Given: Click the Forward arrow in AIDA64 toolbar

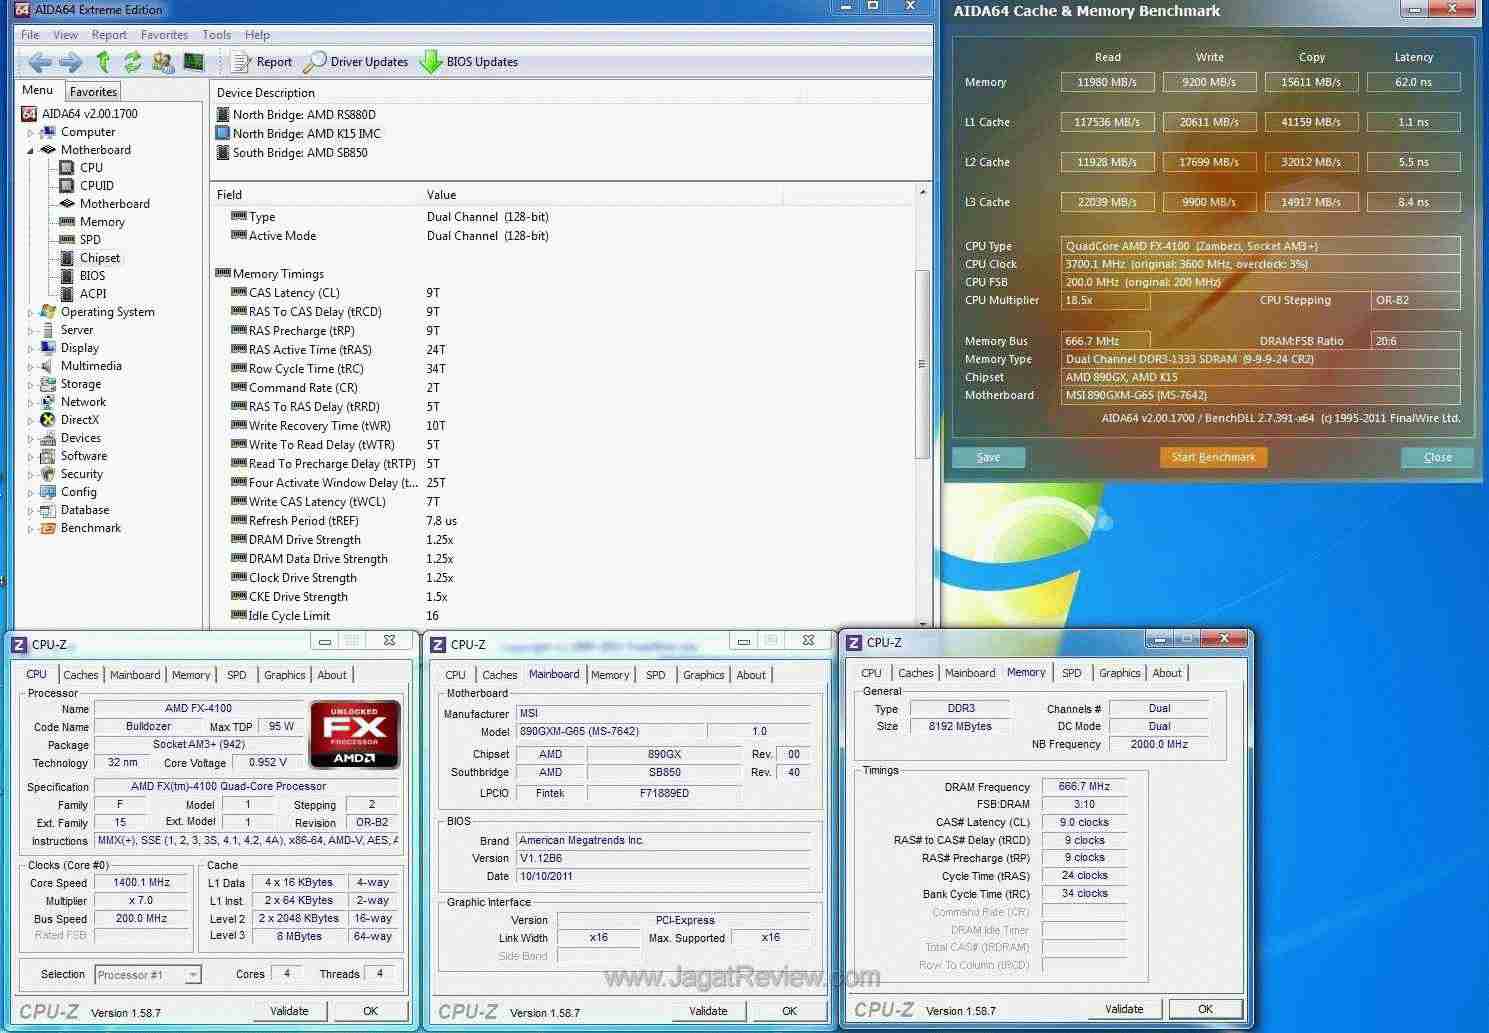Looking at the screenshot, I should pyautogui.click(x=70, y=62).
